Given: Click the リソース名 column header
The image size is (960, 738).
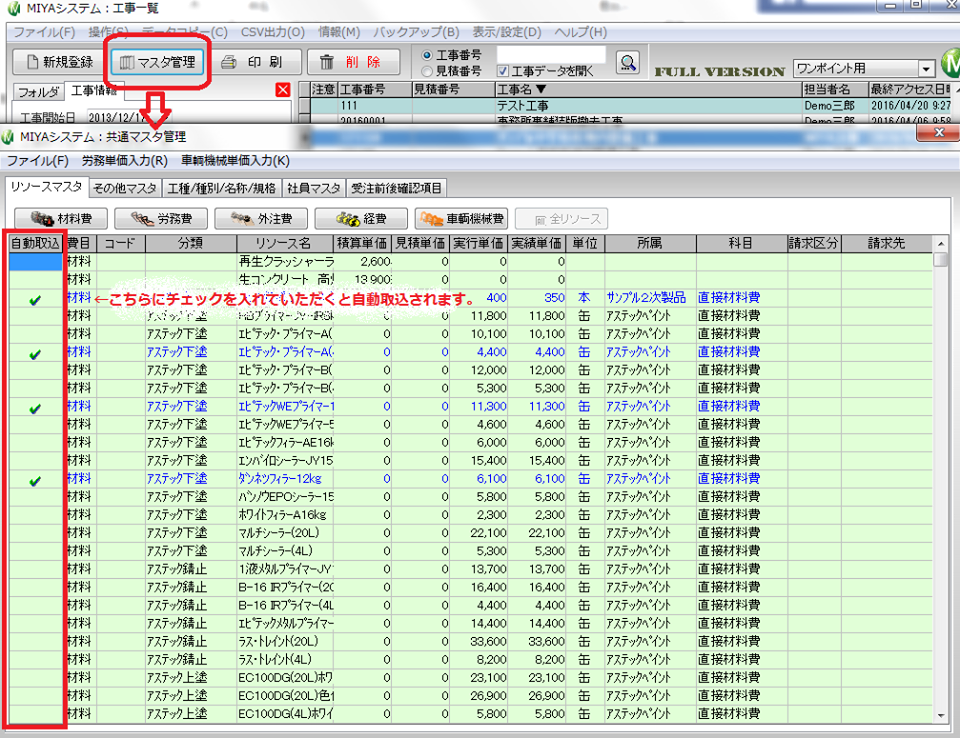Looking at the screenshot, I should 285,243.
